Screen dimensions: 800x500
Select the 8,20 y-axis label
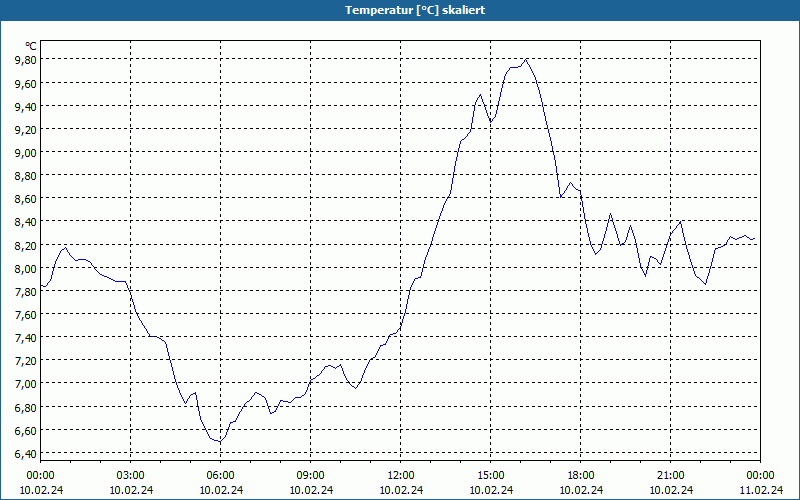point(26,245)
